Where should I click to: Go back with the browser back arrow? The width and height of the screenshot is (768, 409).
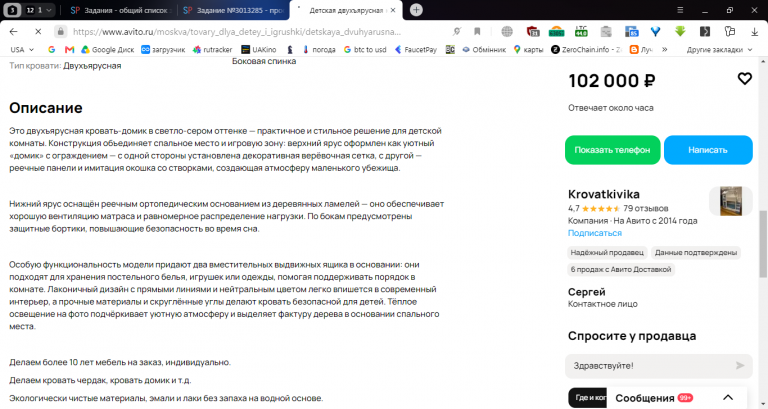click(x=13, y=32)
